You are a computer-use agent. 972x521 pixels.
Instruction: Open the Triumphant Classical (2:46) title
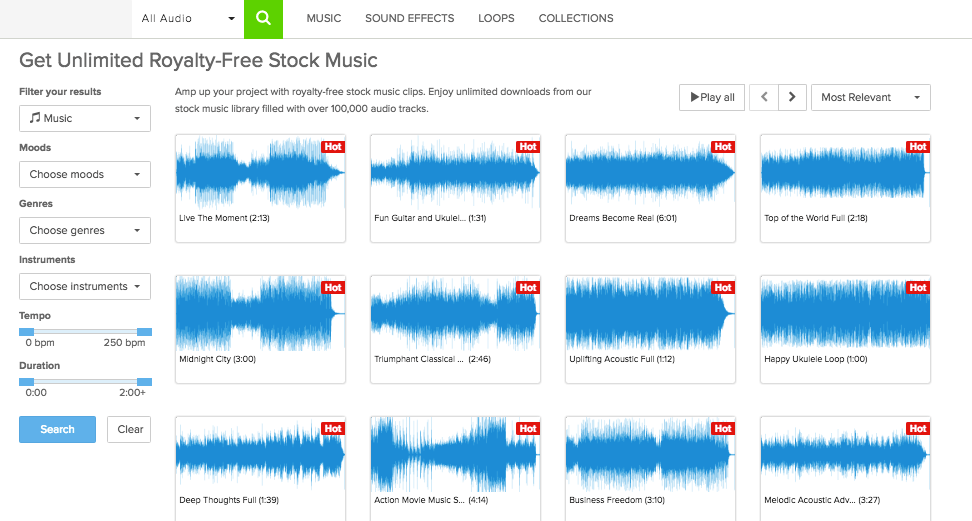coord(433,359)
